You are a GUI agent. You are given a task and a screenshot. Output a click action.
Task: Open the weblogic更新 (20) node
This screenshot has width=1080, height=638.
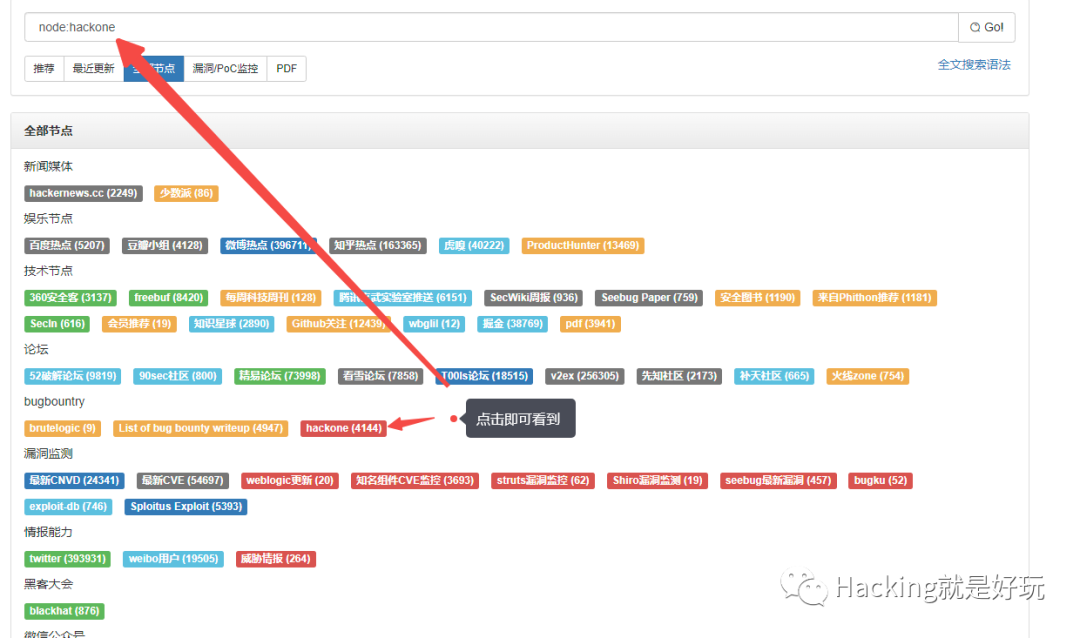pos(290,481)
